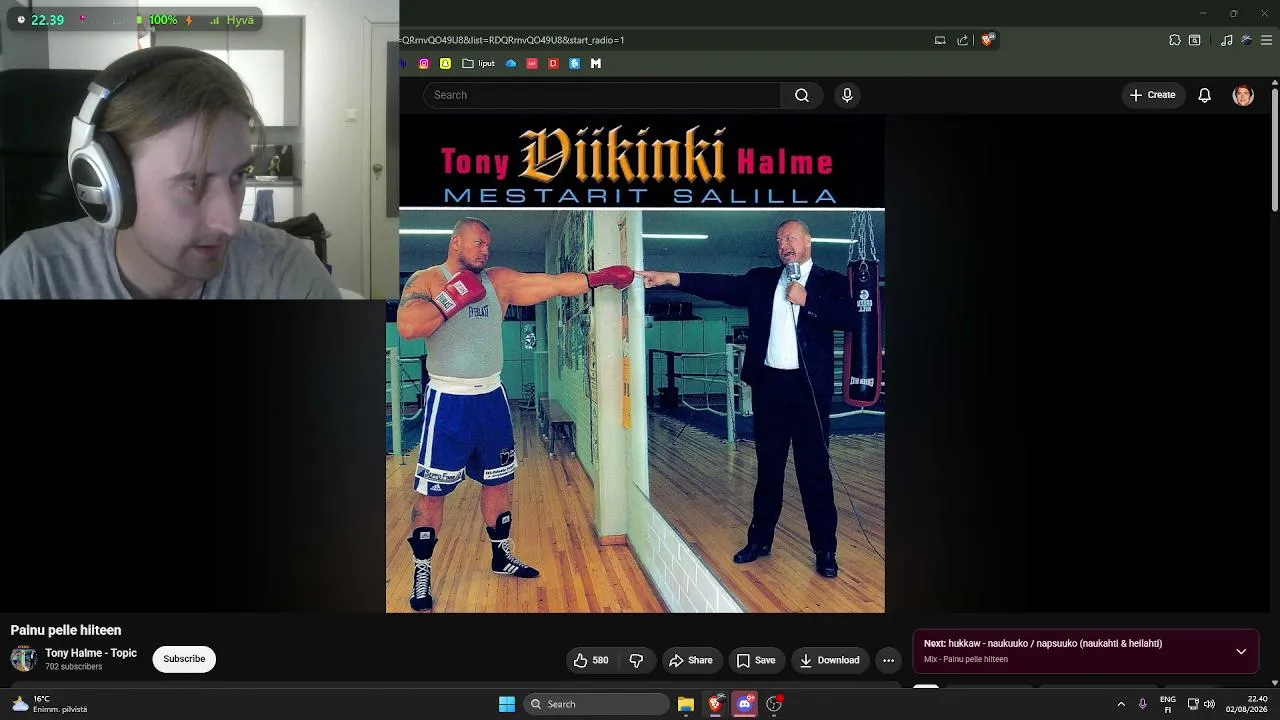This screenshot has height=720, width=1280.
Task: Click the cast screen icon in address bar
Action: (x=940, y=40)
